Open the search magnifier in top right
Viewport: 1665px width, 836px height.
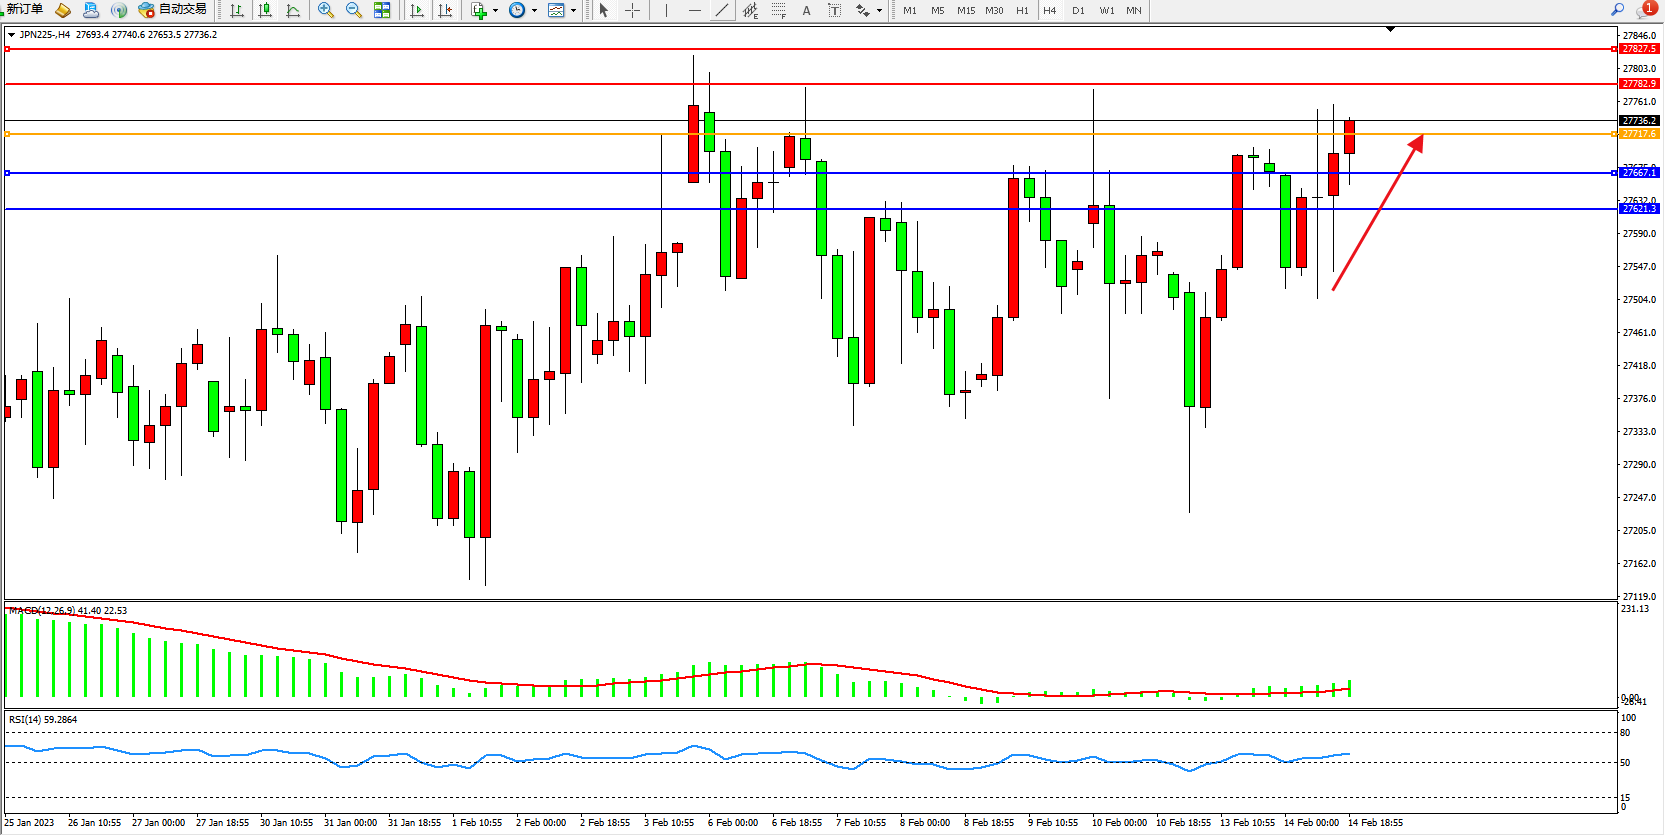1617,9
